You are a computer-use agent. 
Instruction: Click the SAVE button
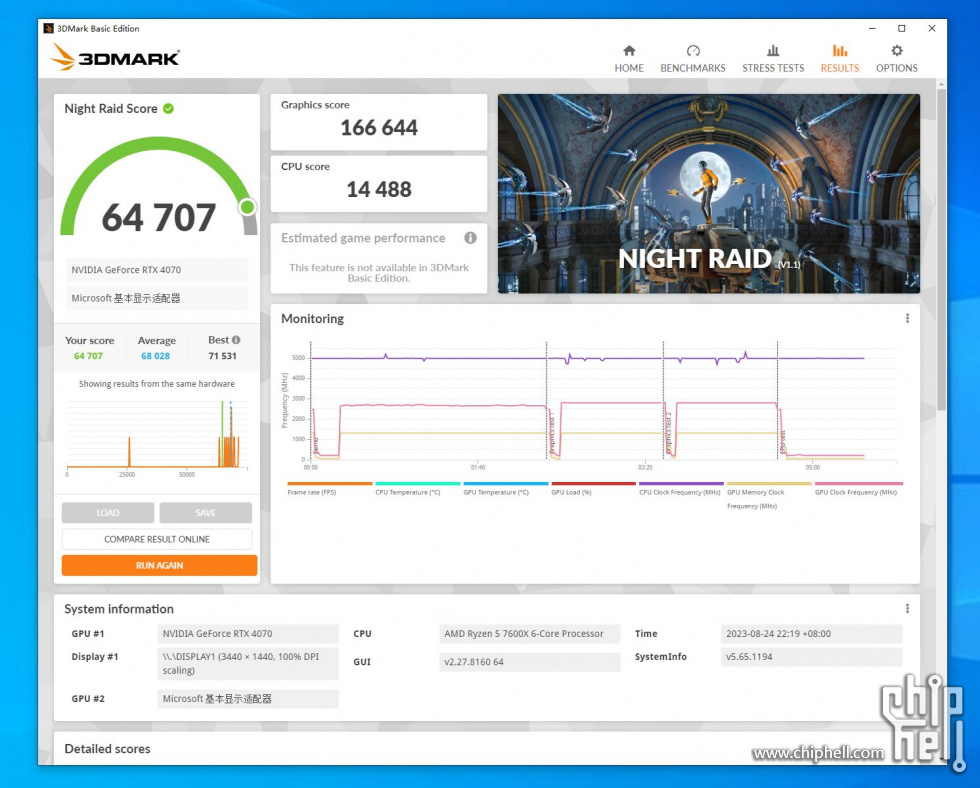coord(206,512)
